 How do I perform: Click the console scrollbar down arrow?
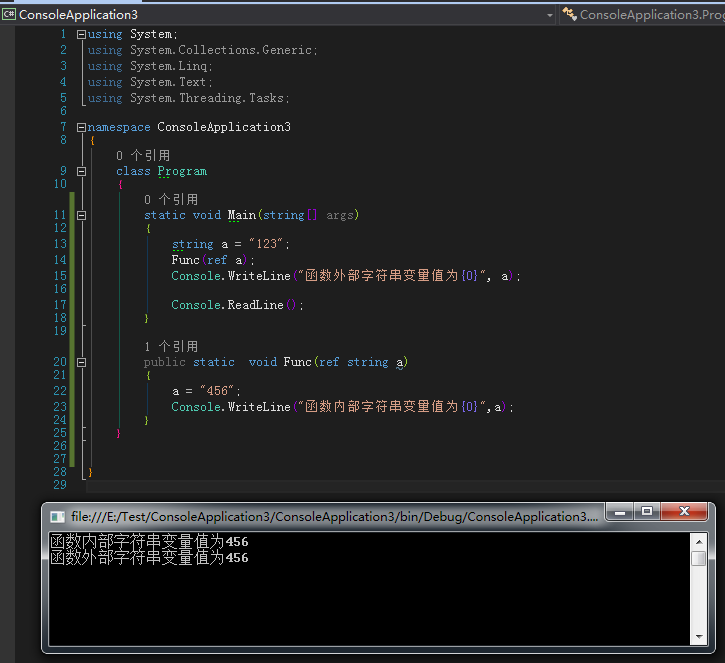point(699,637)
